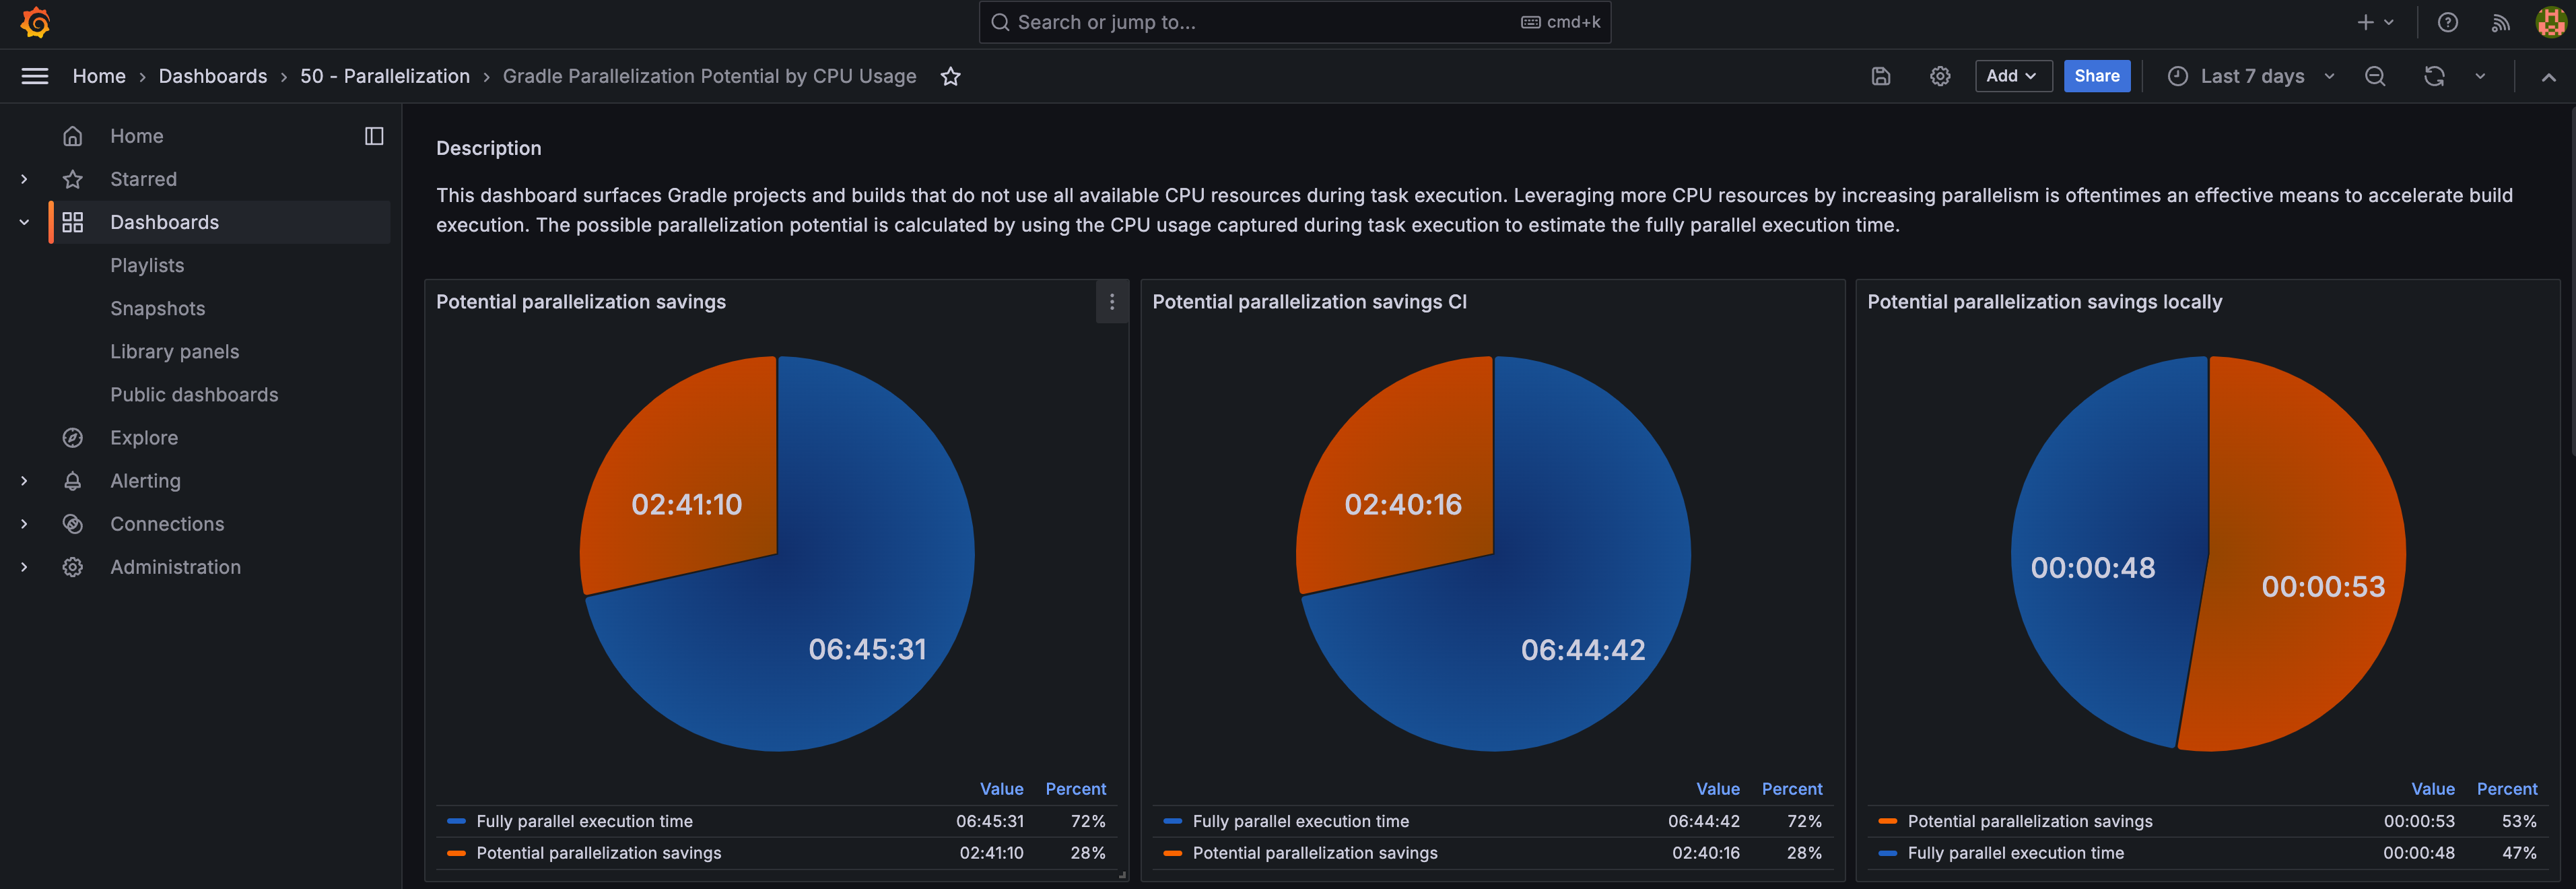Open the help question mark icon
The width and height of the screenshot is (2576, 889).
[x=2447, y=22]
